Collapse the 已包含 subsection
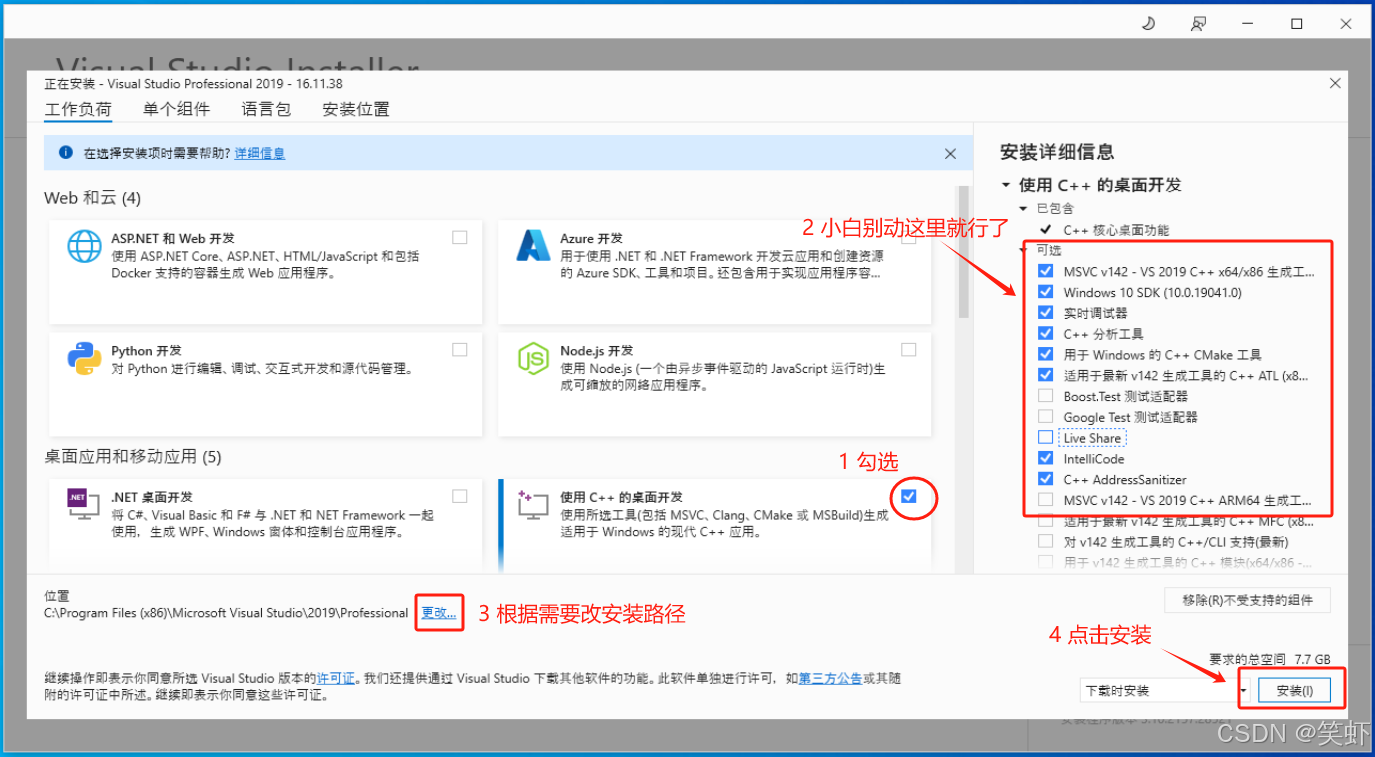Viewport: 1375px width, 757px height. [1023, 208]
